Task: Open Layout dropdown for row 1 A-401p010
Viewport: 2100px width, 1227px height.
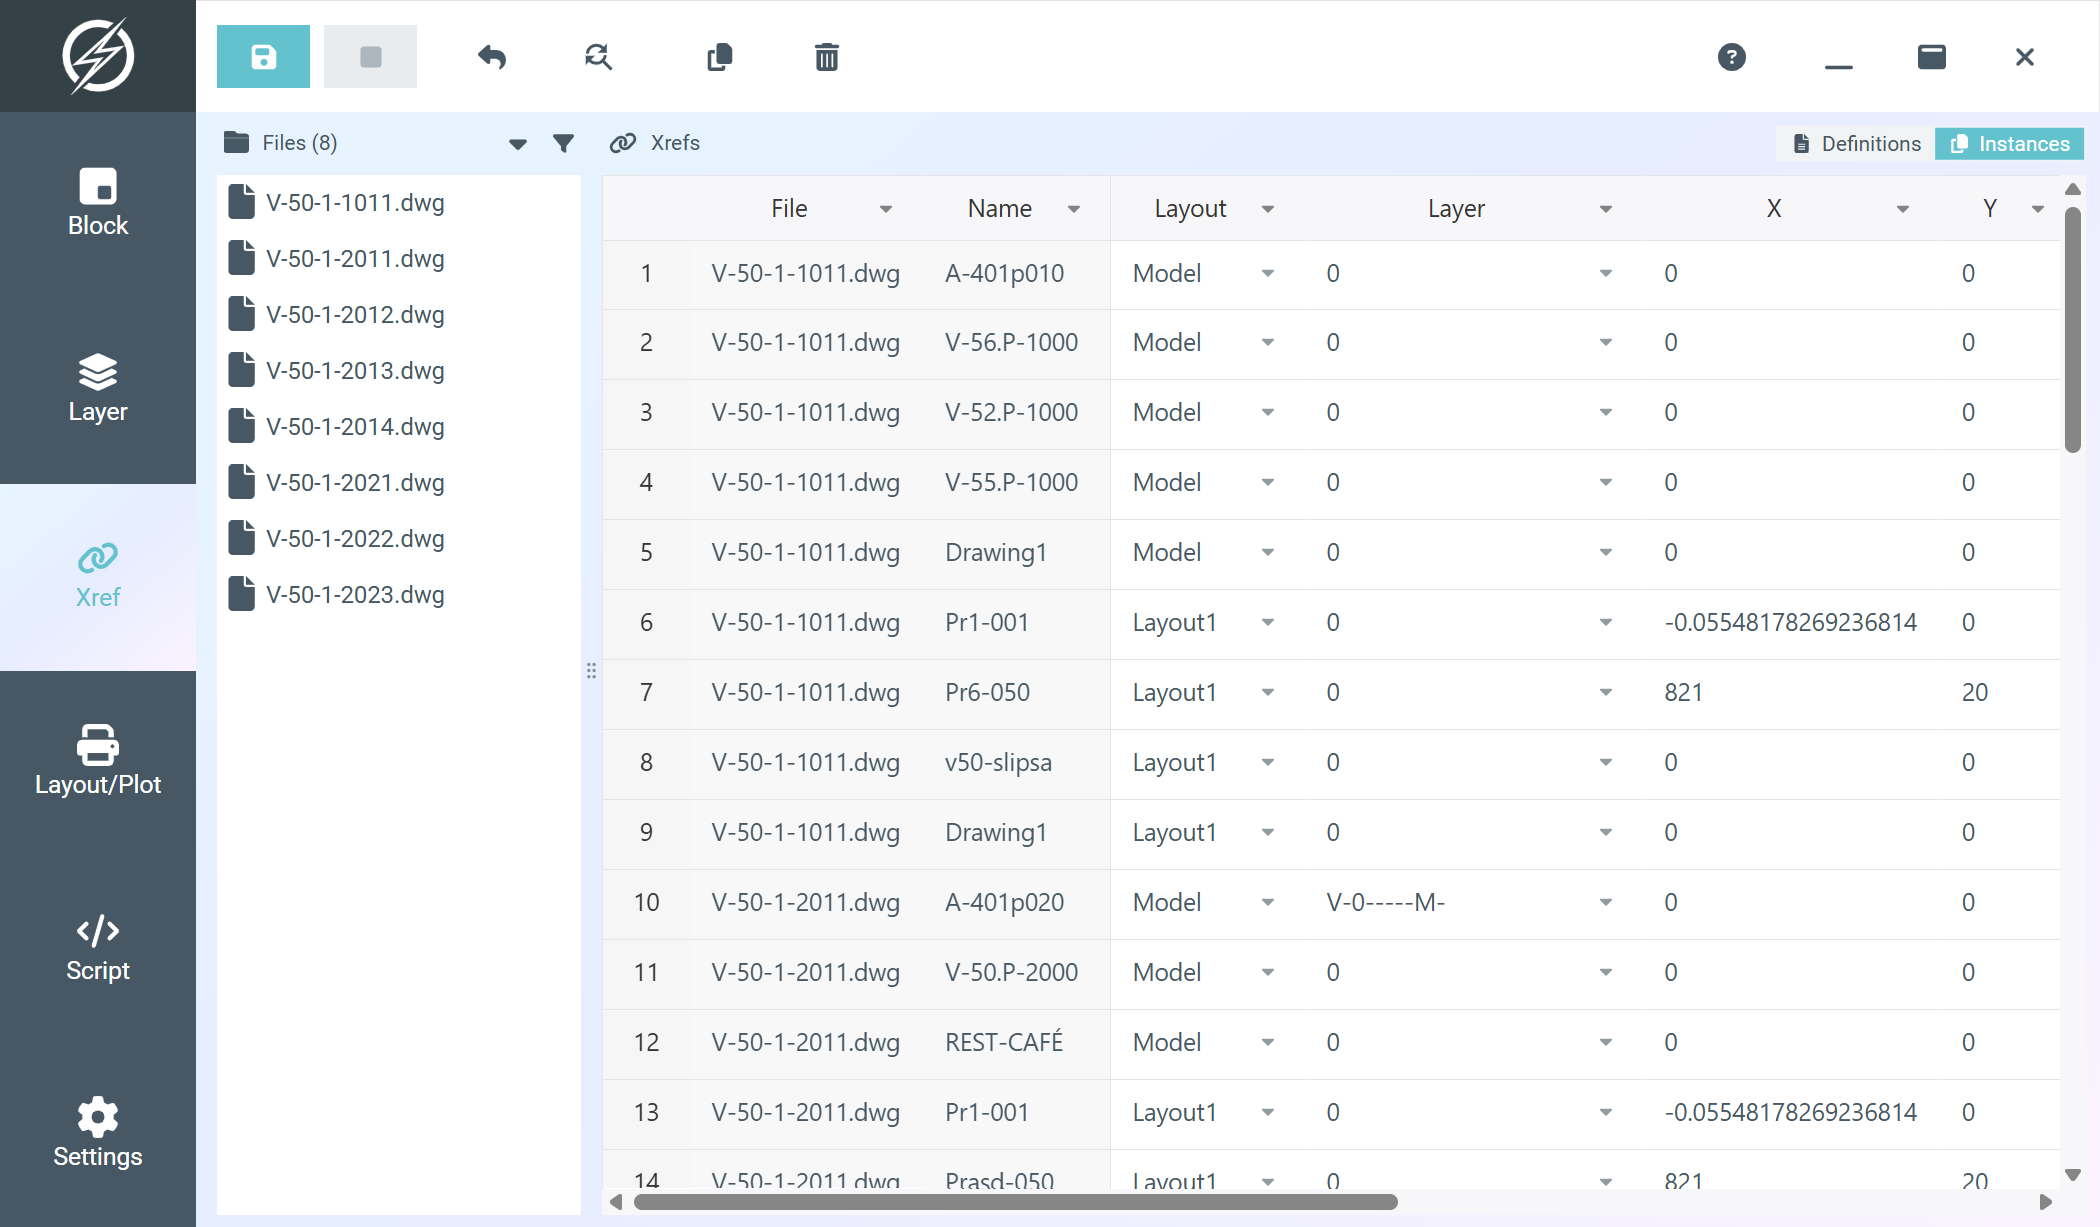Action: click(1268, 274)
